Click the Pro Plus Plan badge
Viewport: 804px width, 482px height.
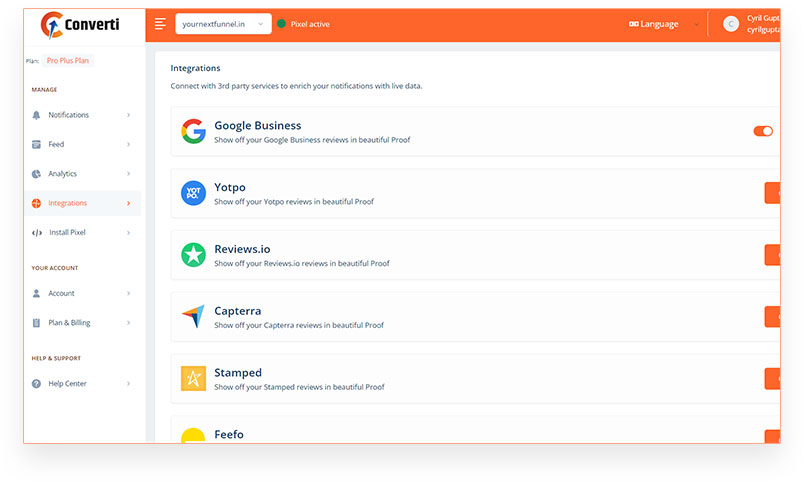(68, 61)
